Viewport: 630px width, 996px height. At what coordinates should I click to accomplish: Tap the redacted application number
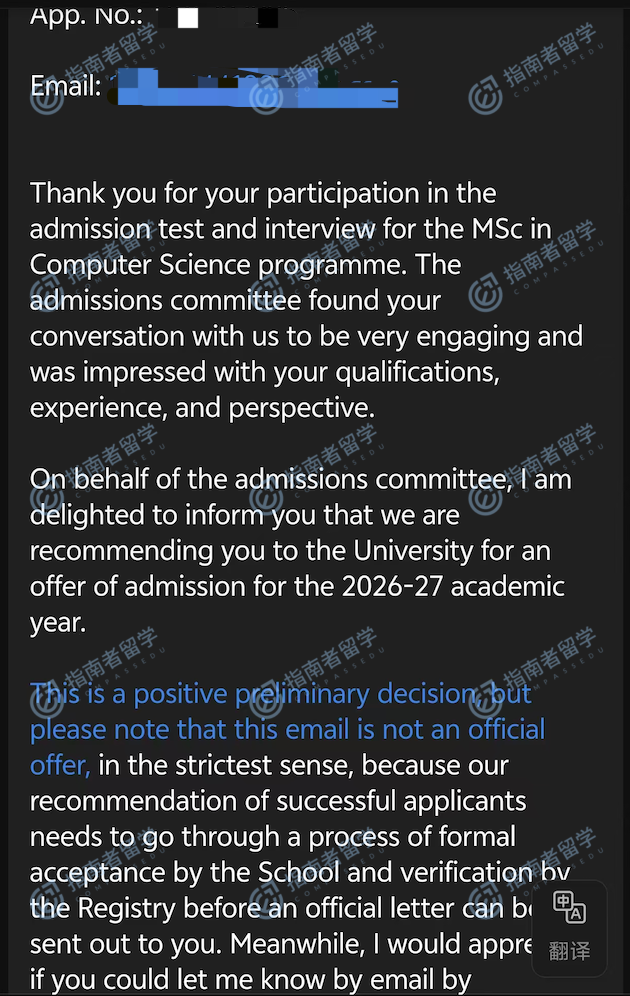[x=227, y=17]
